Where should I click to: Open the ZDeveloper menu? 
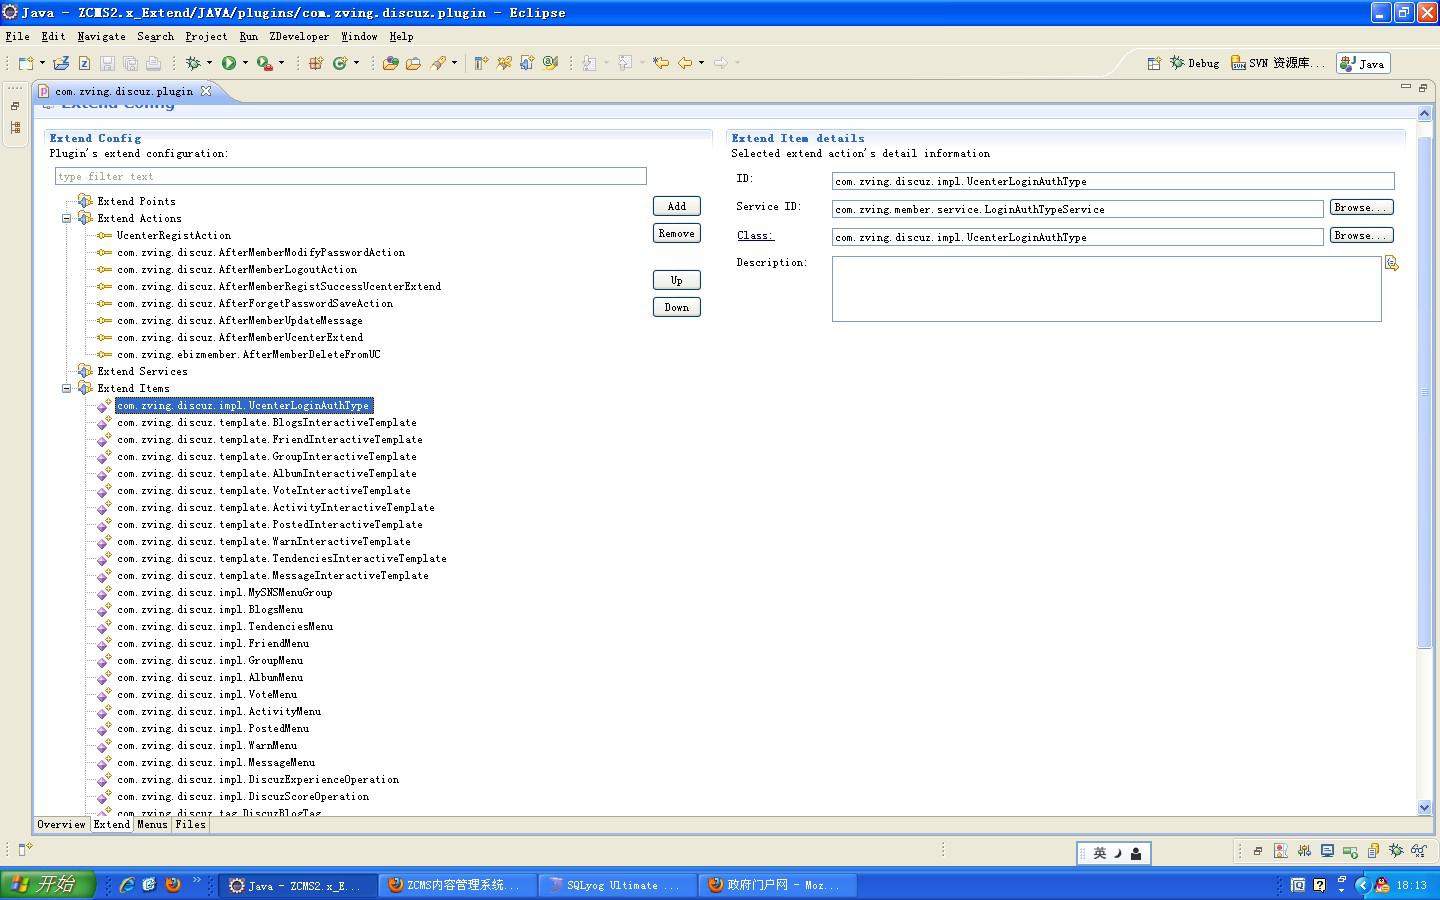(x=299, y=36)
